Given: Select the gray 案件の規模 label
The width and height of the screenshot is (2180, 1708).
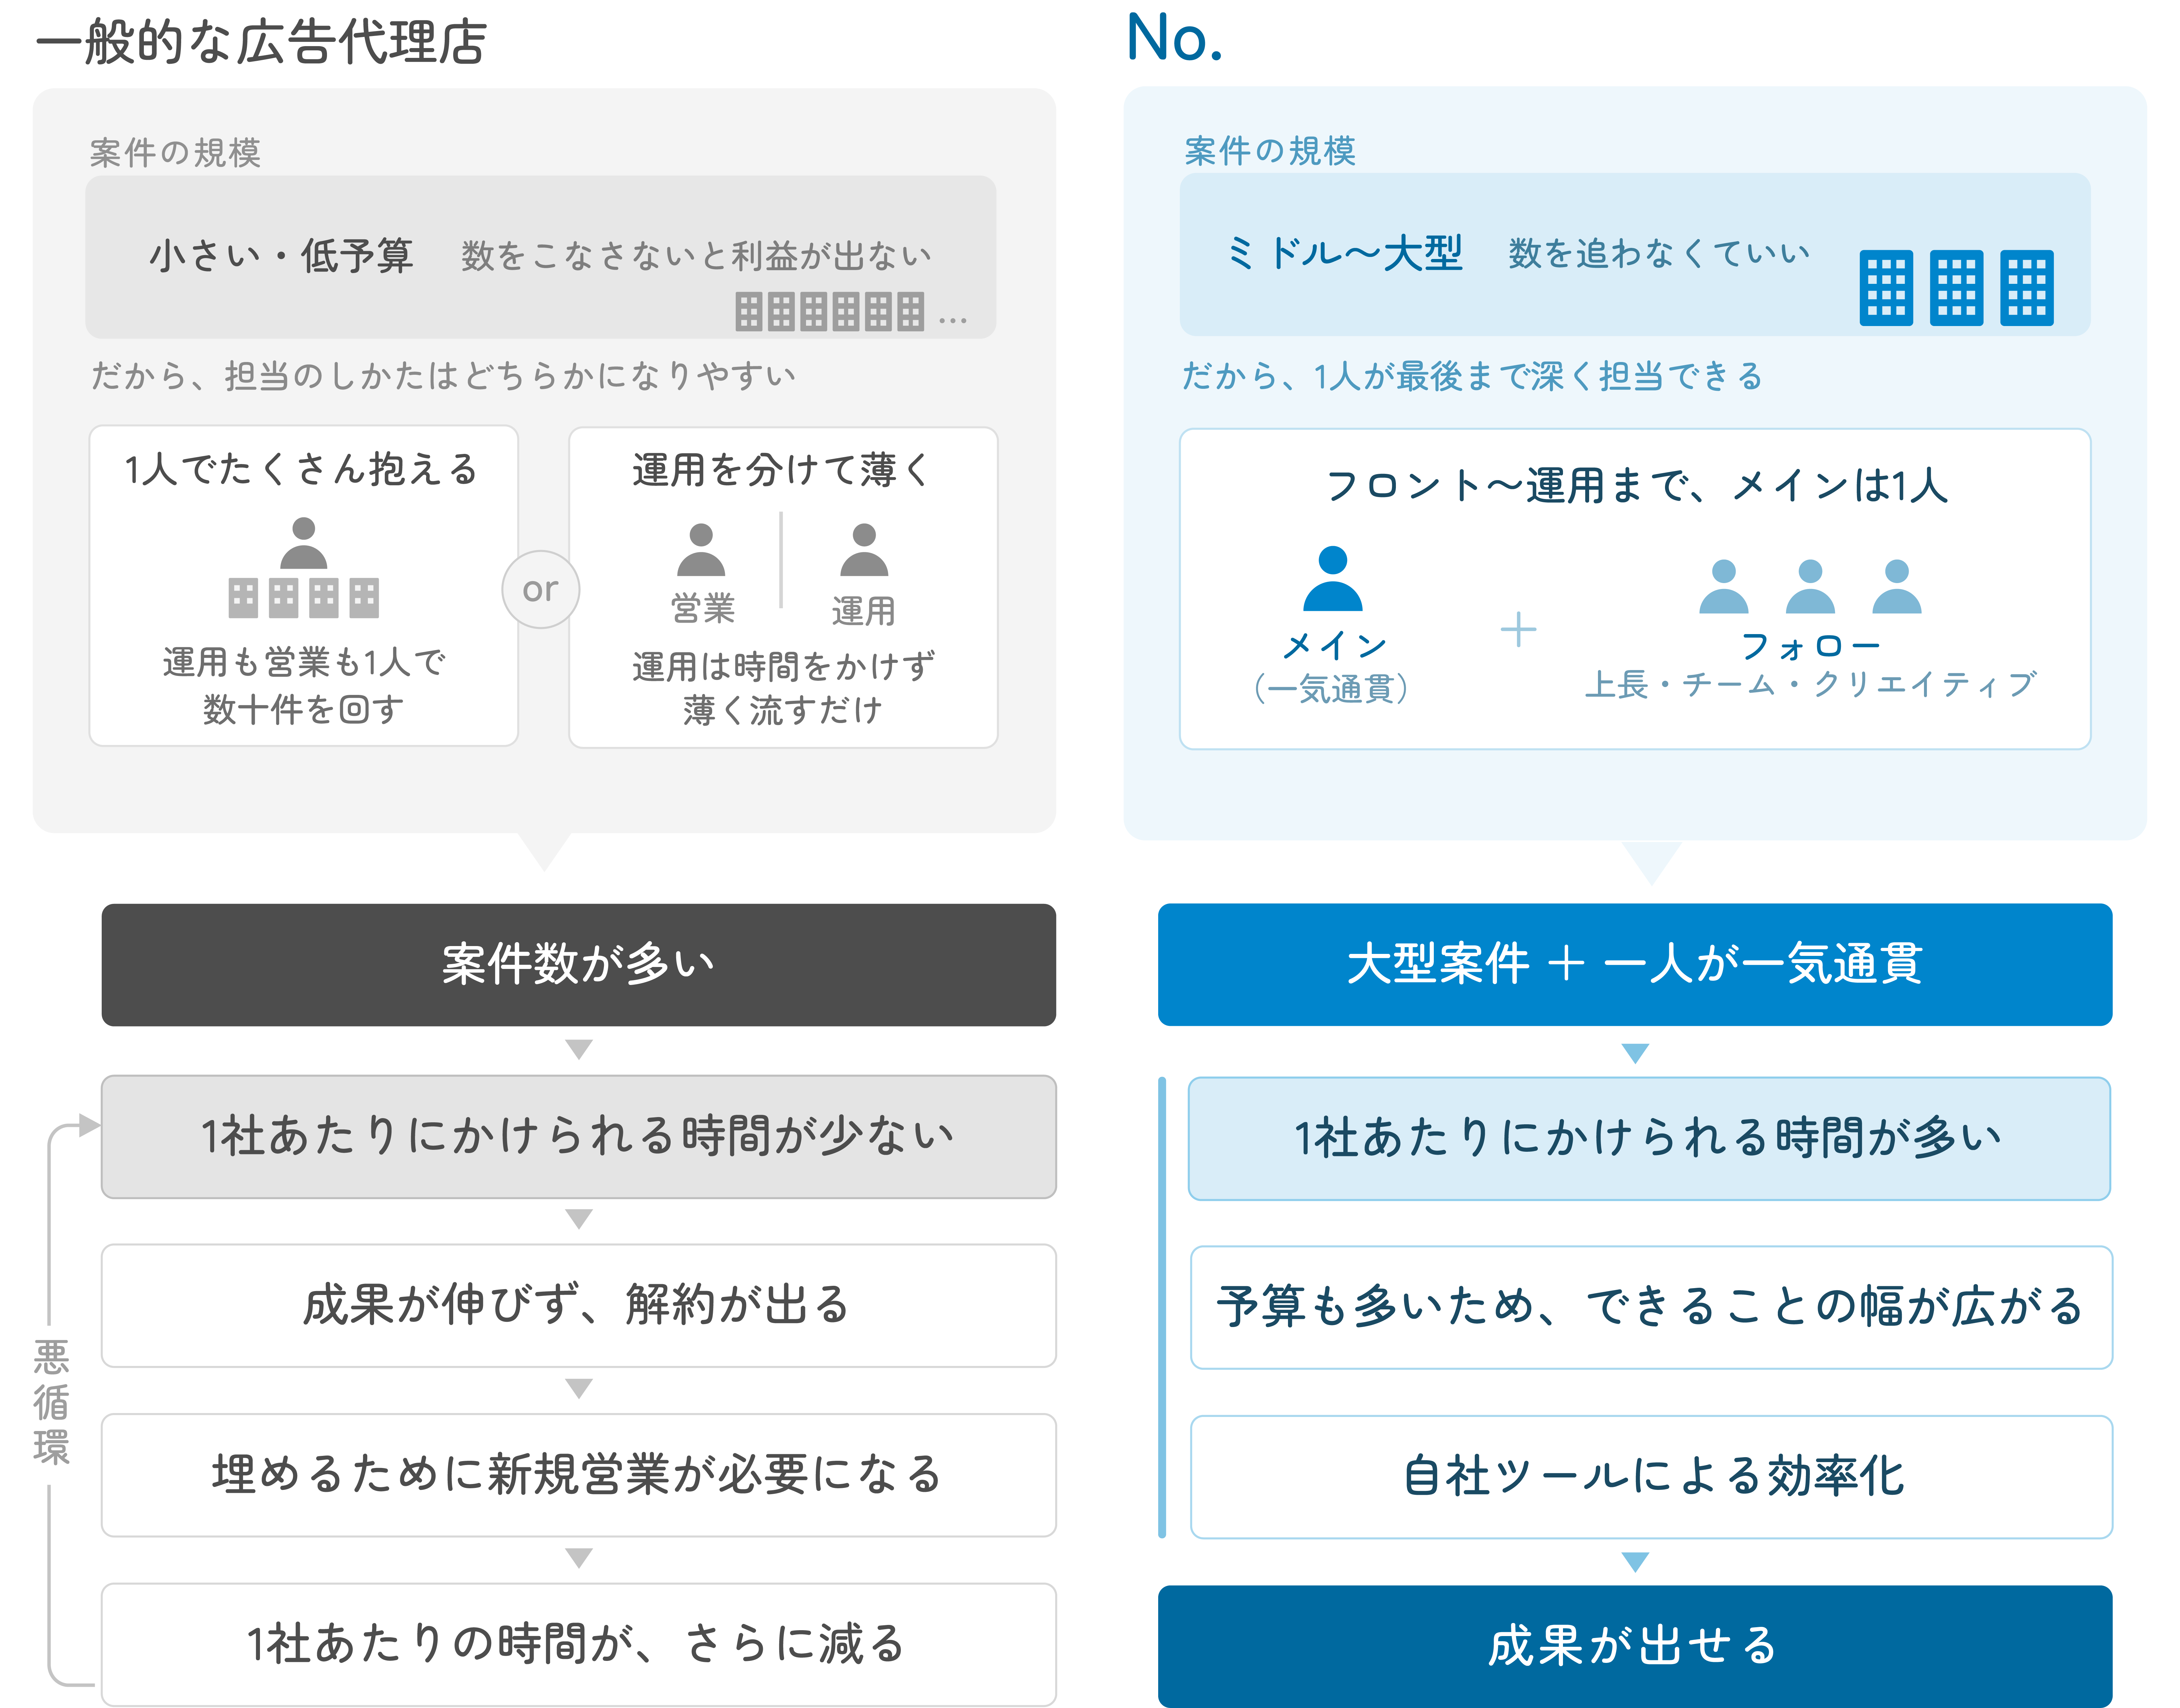Looking at the screenshot, I should [x=175, y=153].
